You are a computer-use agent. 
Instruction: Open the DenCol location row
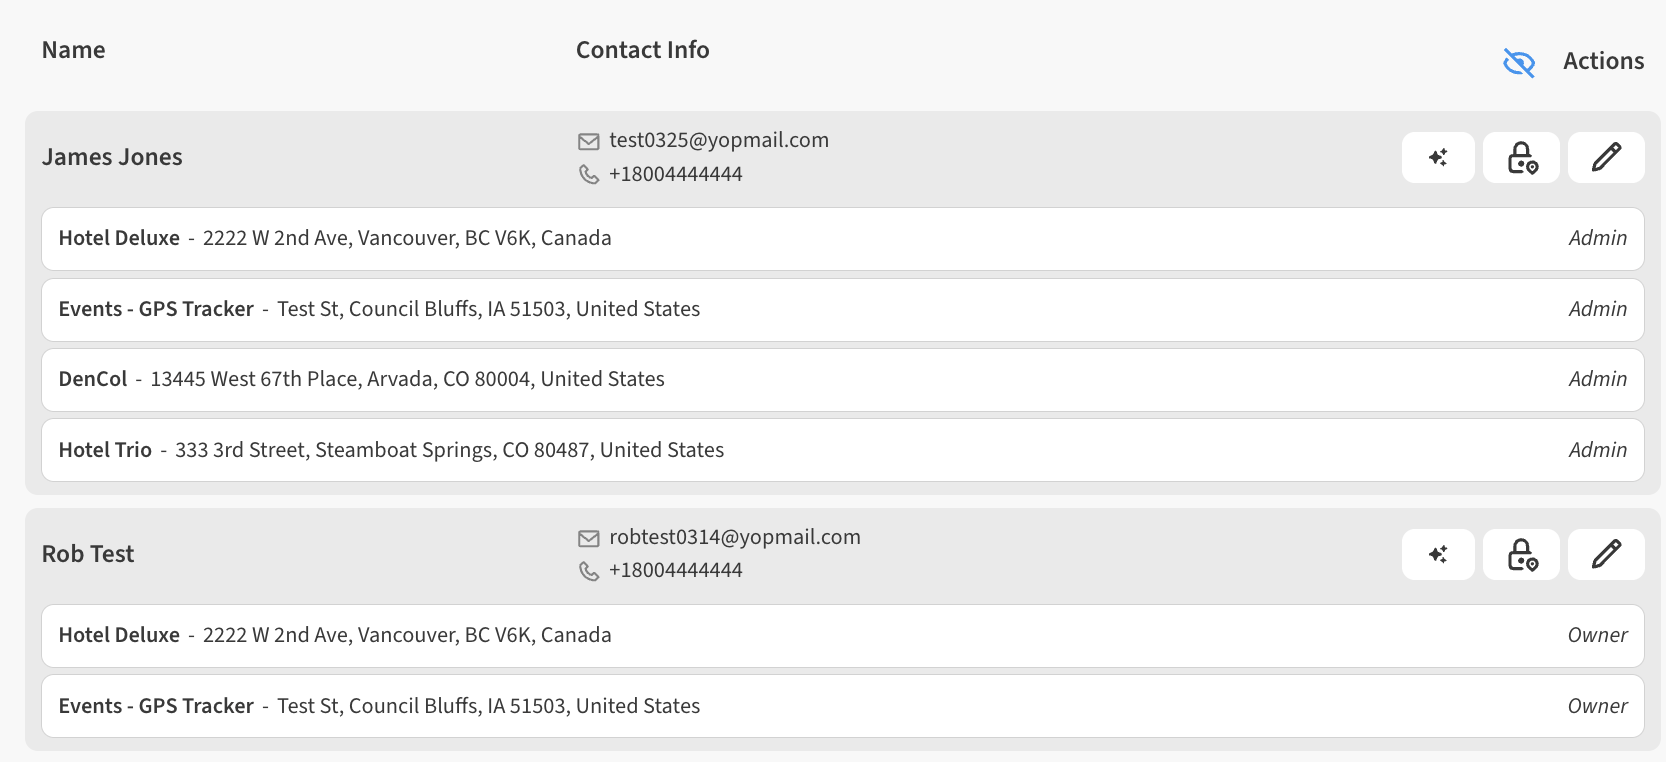(842, 380)
